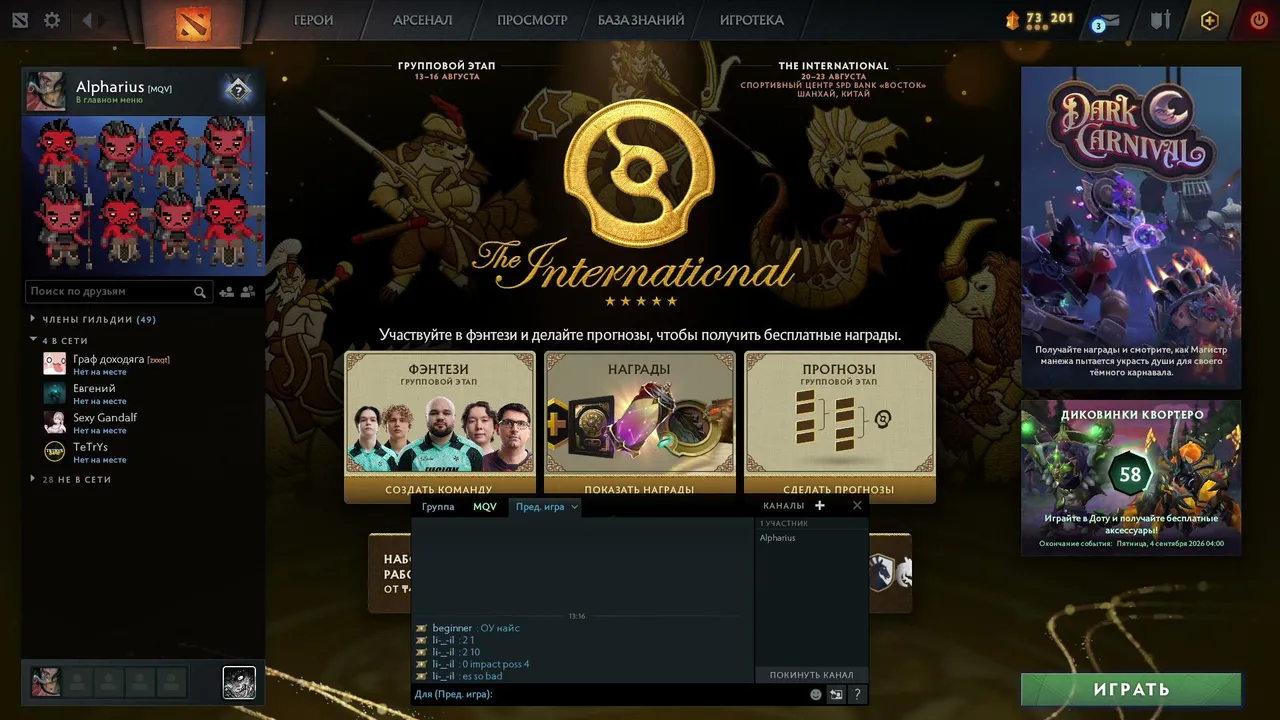Screen dimensions: 1280x720
Task: Open the ИГРОТЕКА menu
Action: point(752,20)
